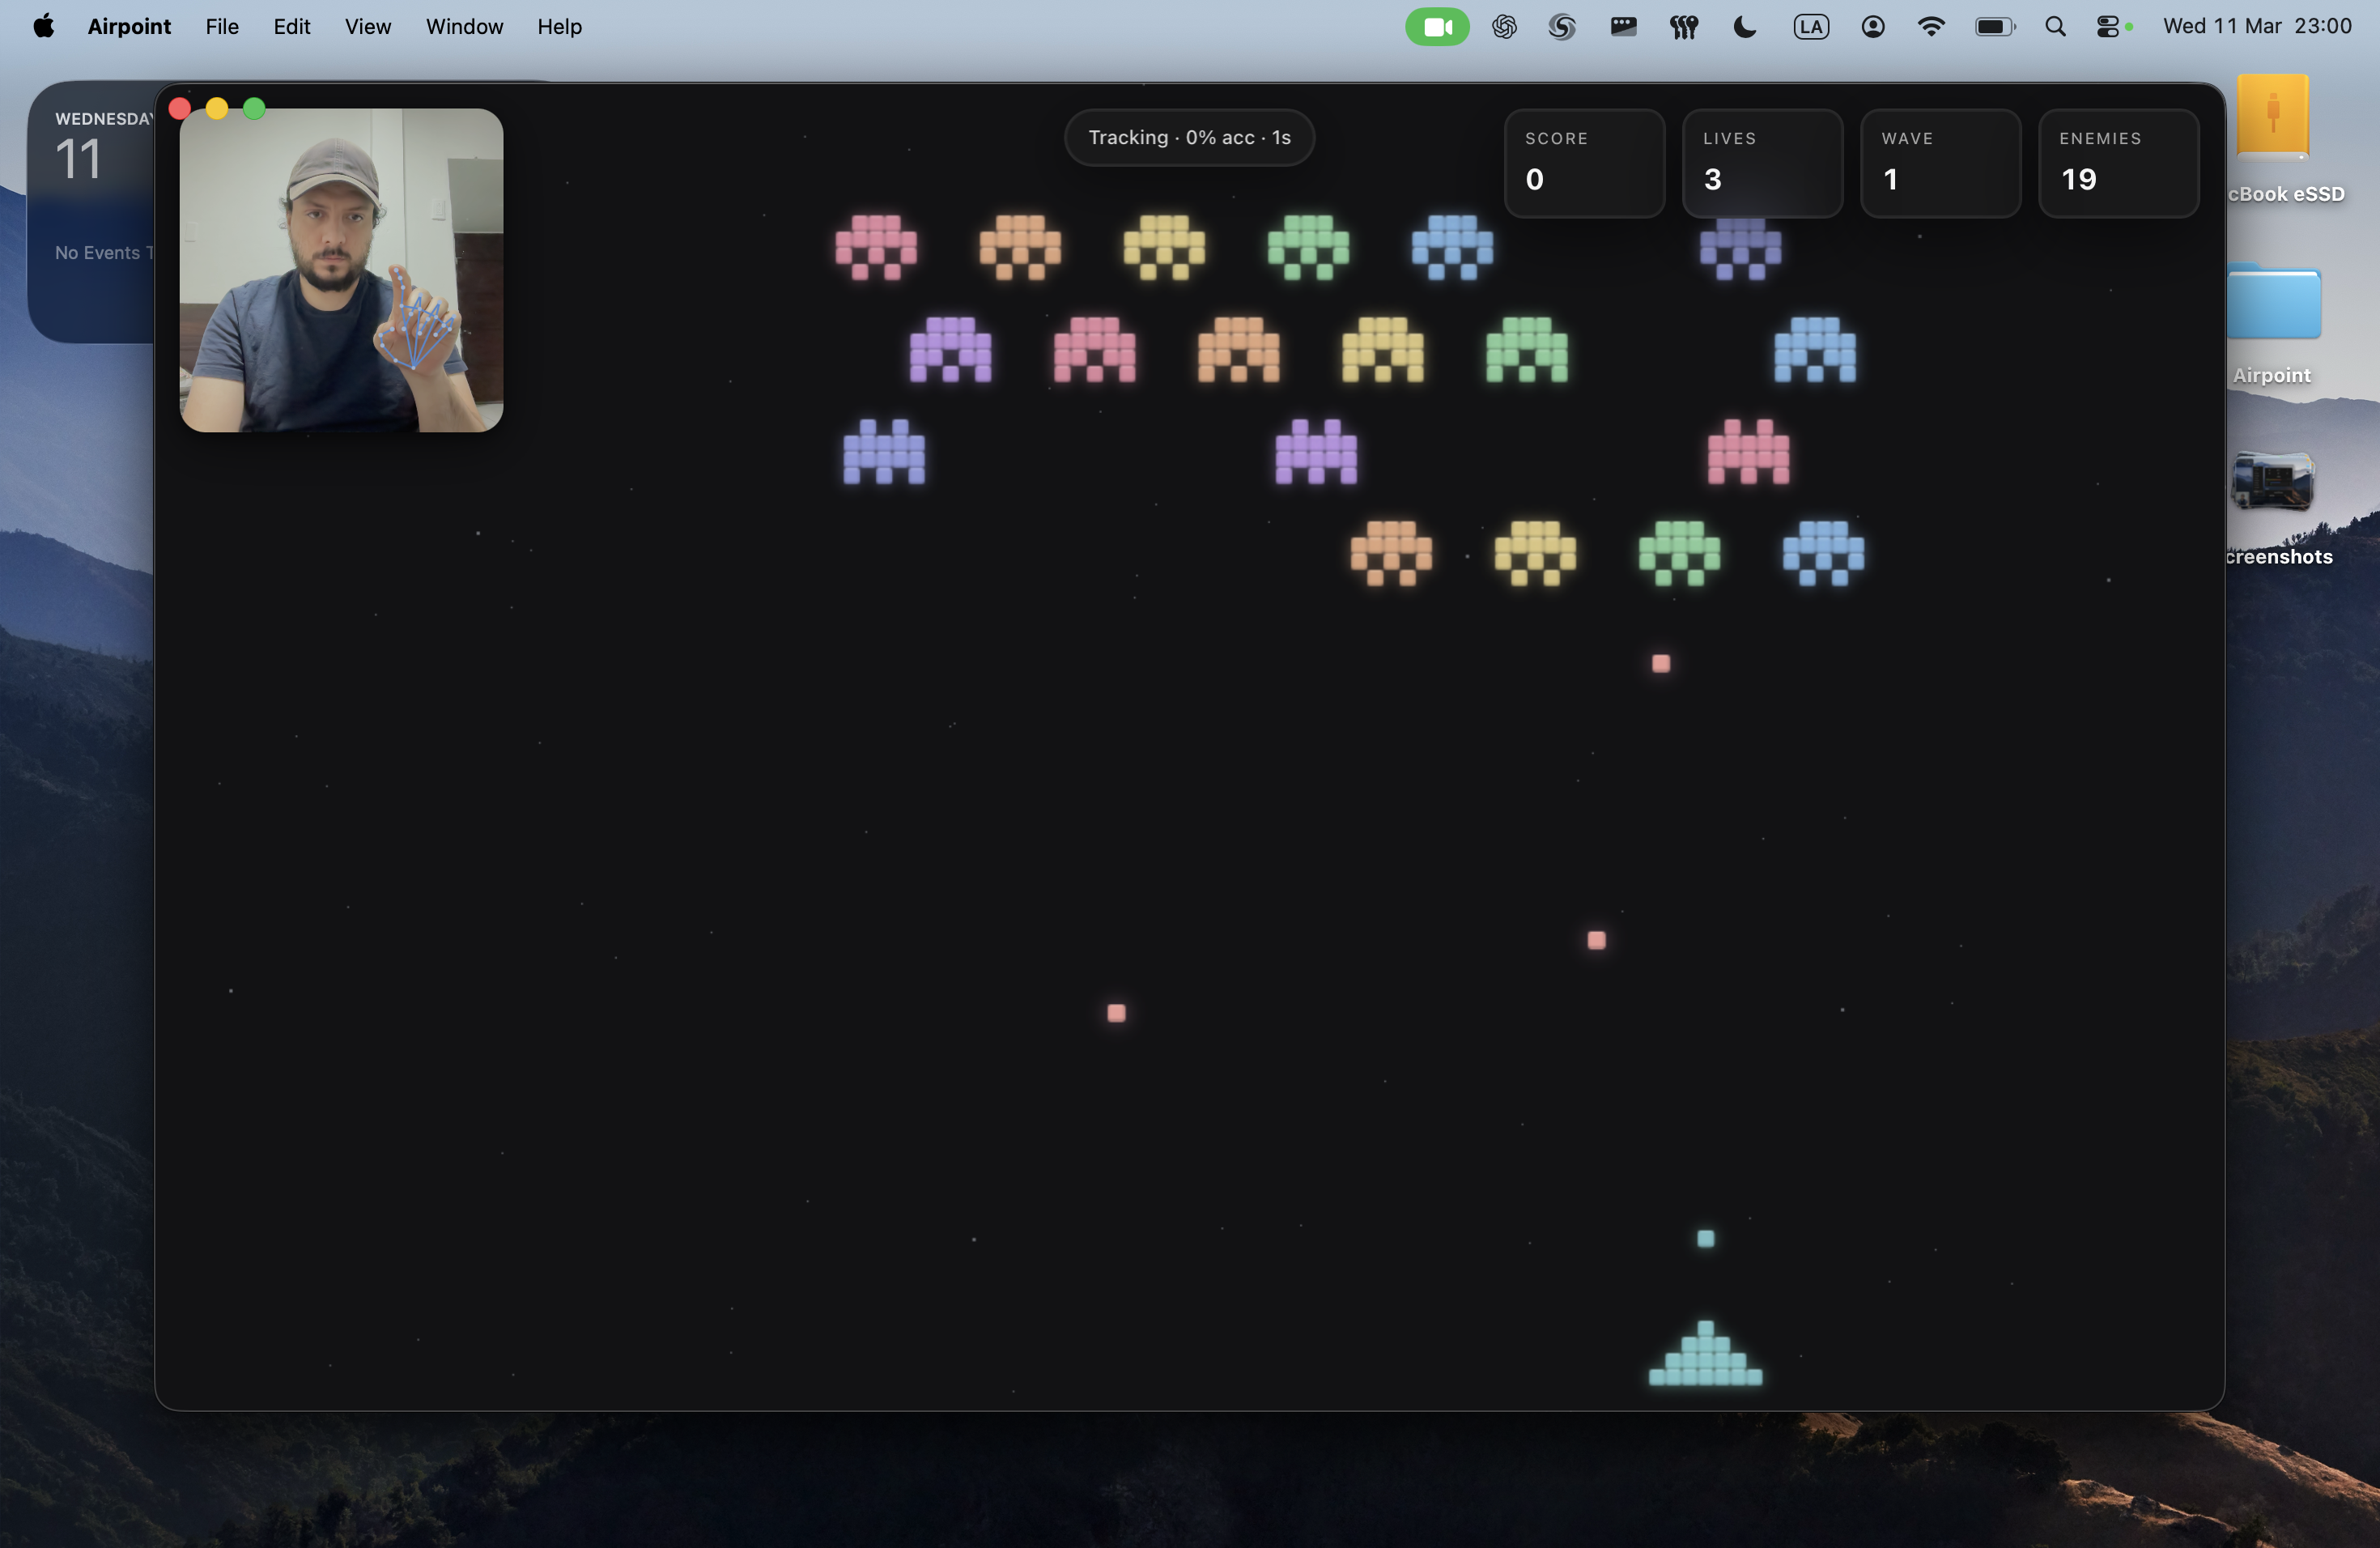Screen dimensions: 2380x1548
Task: Click the green camera recording indicator in the menu bar
Action: point(1437,27)
